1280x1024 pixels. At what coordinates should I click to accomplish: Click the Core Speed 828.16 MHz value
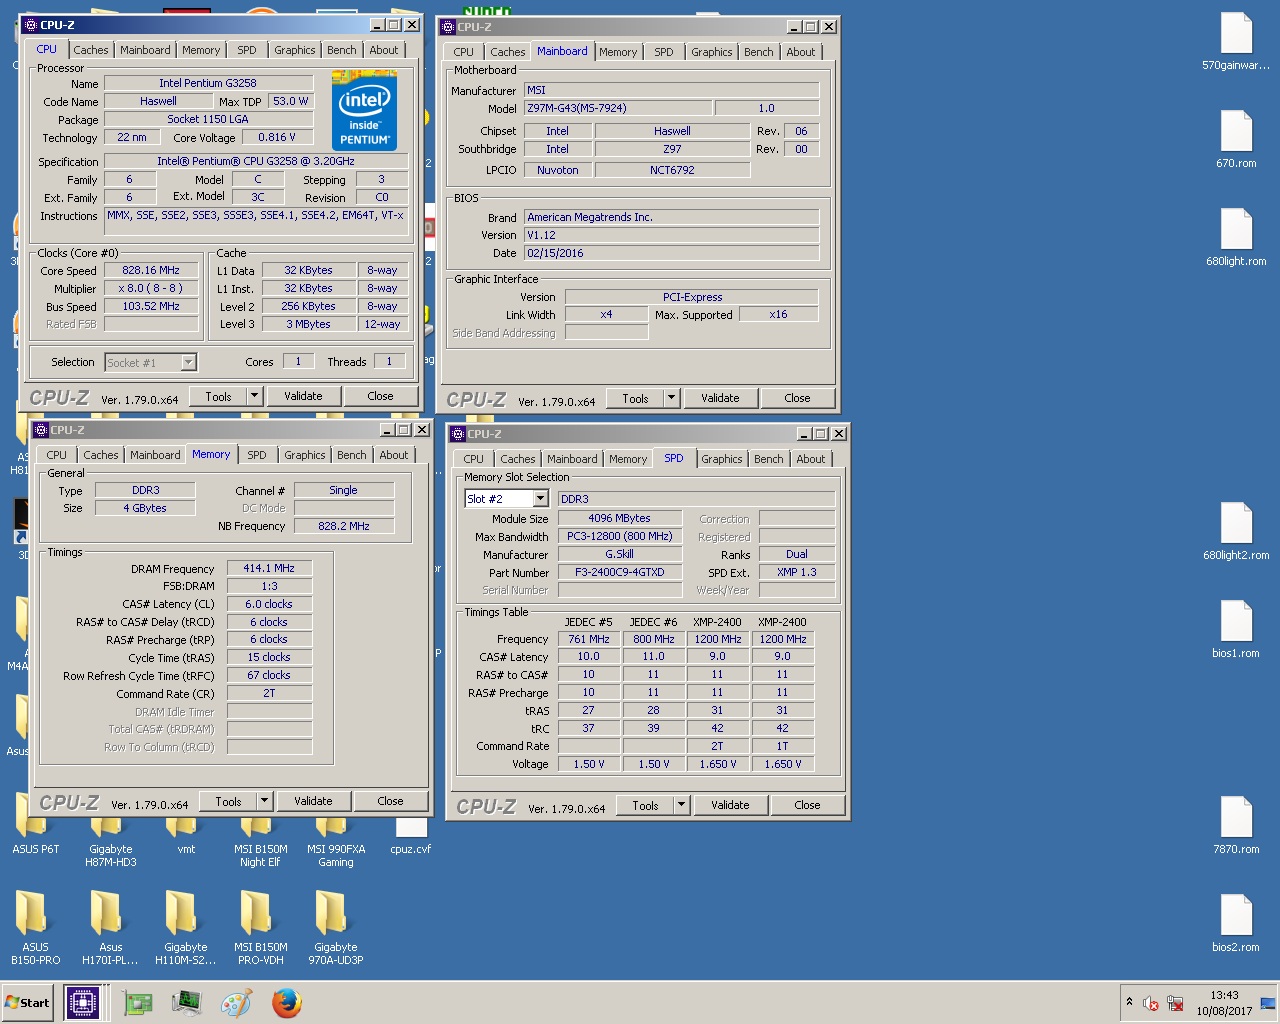151,270
